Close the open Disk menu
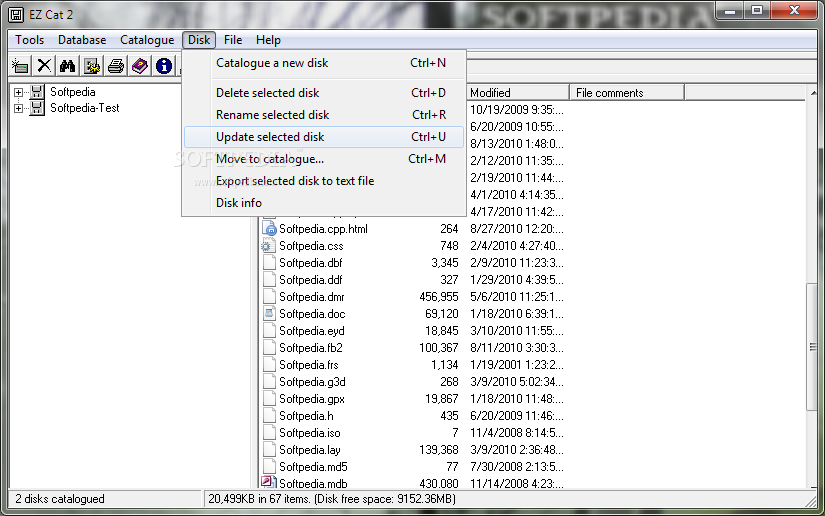Viewport: 825px width, 516px height. point(199,40)
